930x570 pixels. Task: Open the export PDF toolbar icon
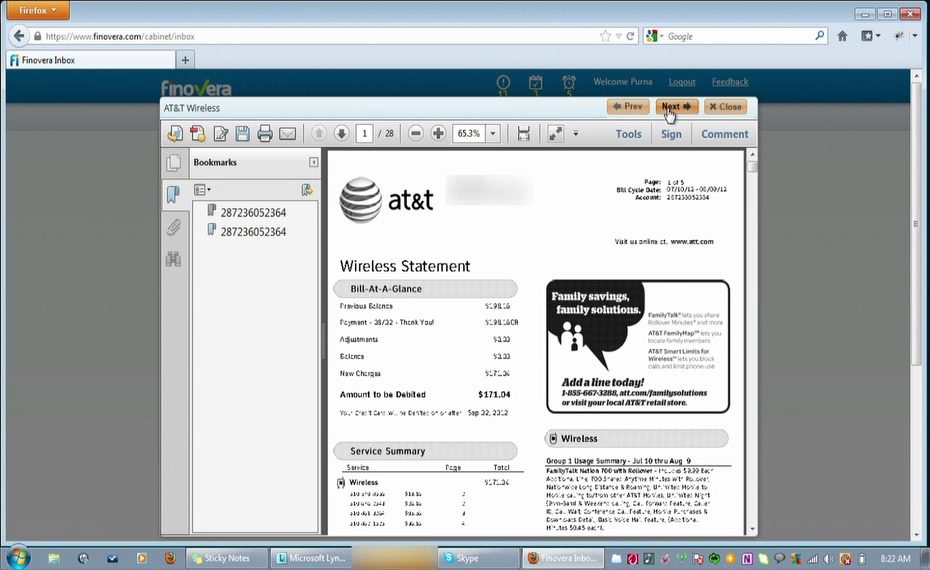[x=175, y=133]
